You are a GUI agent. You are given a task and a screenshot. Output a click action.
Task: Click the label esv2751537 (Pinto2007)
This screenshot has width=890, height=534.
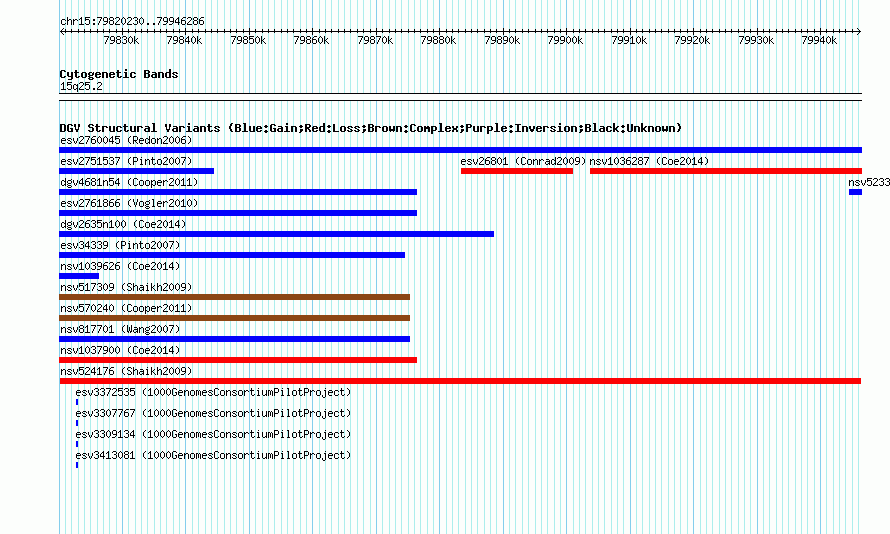[x=126, y=161]
